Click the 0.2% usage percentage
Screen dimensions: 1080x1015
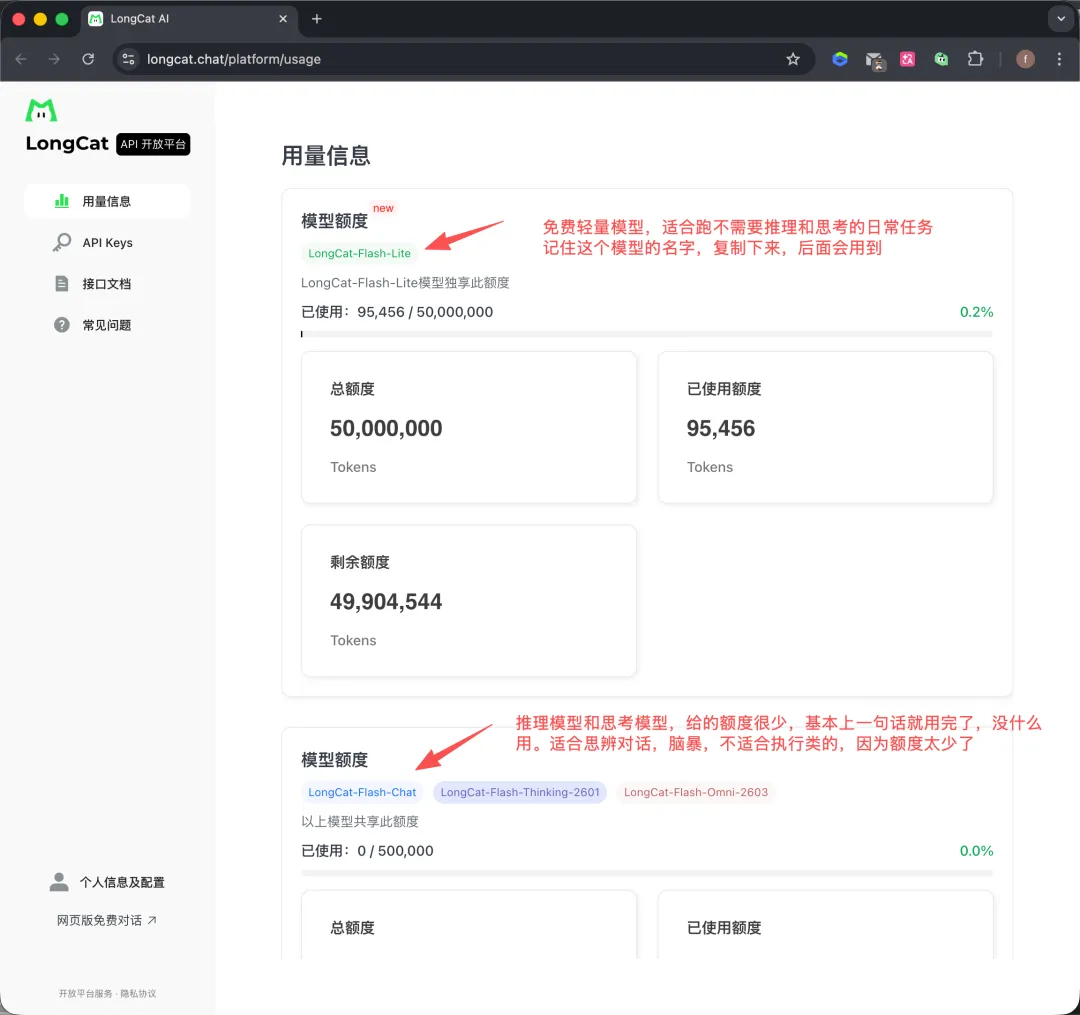click(976, 312)
